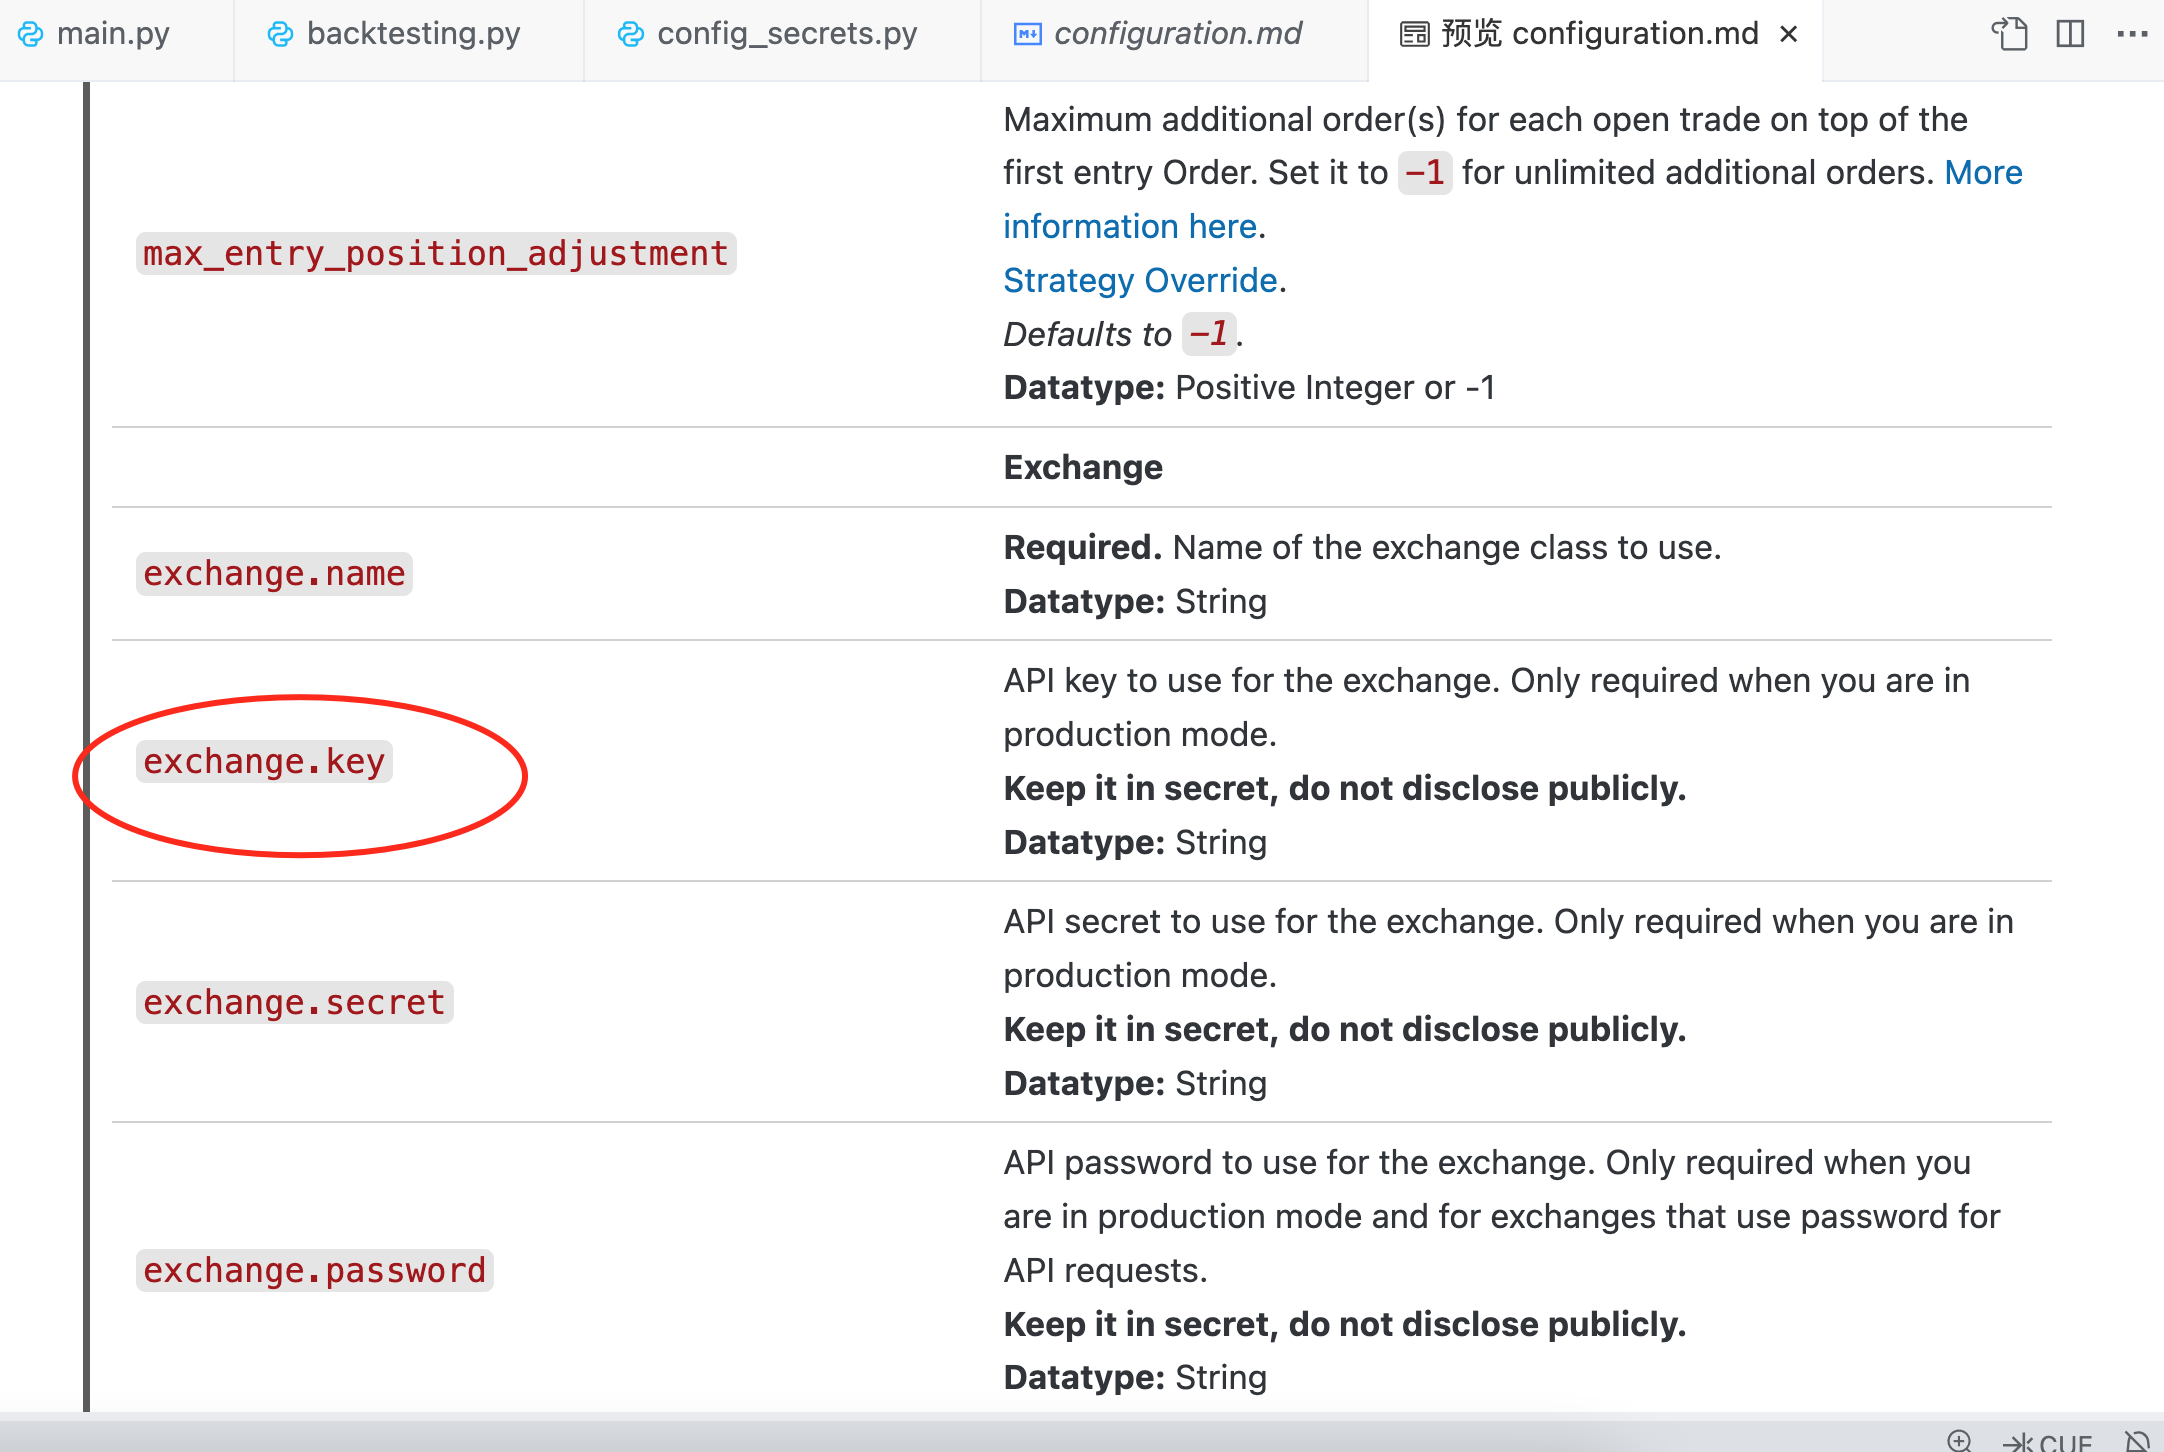Click the Python icon on backtesting.py tab
The width and height of the screenshot is (2164, 1452).
coord(280,34)
